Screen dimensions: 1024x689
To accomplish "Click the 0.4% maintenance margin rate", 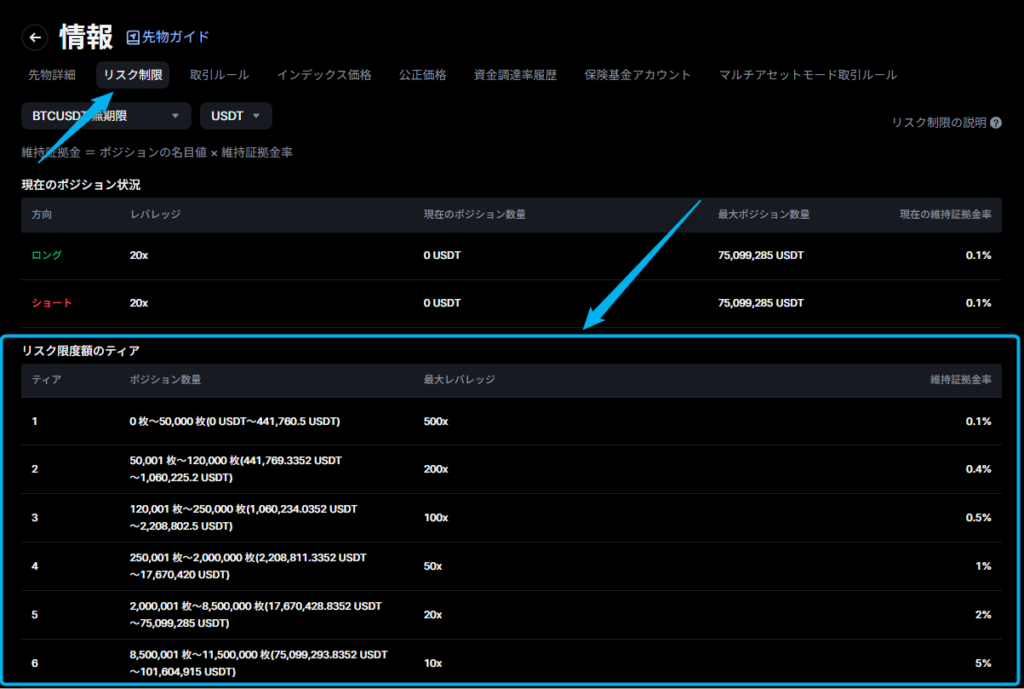I will pyautogui.click(x=978, y=469).
